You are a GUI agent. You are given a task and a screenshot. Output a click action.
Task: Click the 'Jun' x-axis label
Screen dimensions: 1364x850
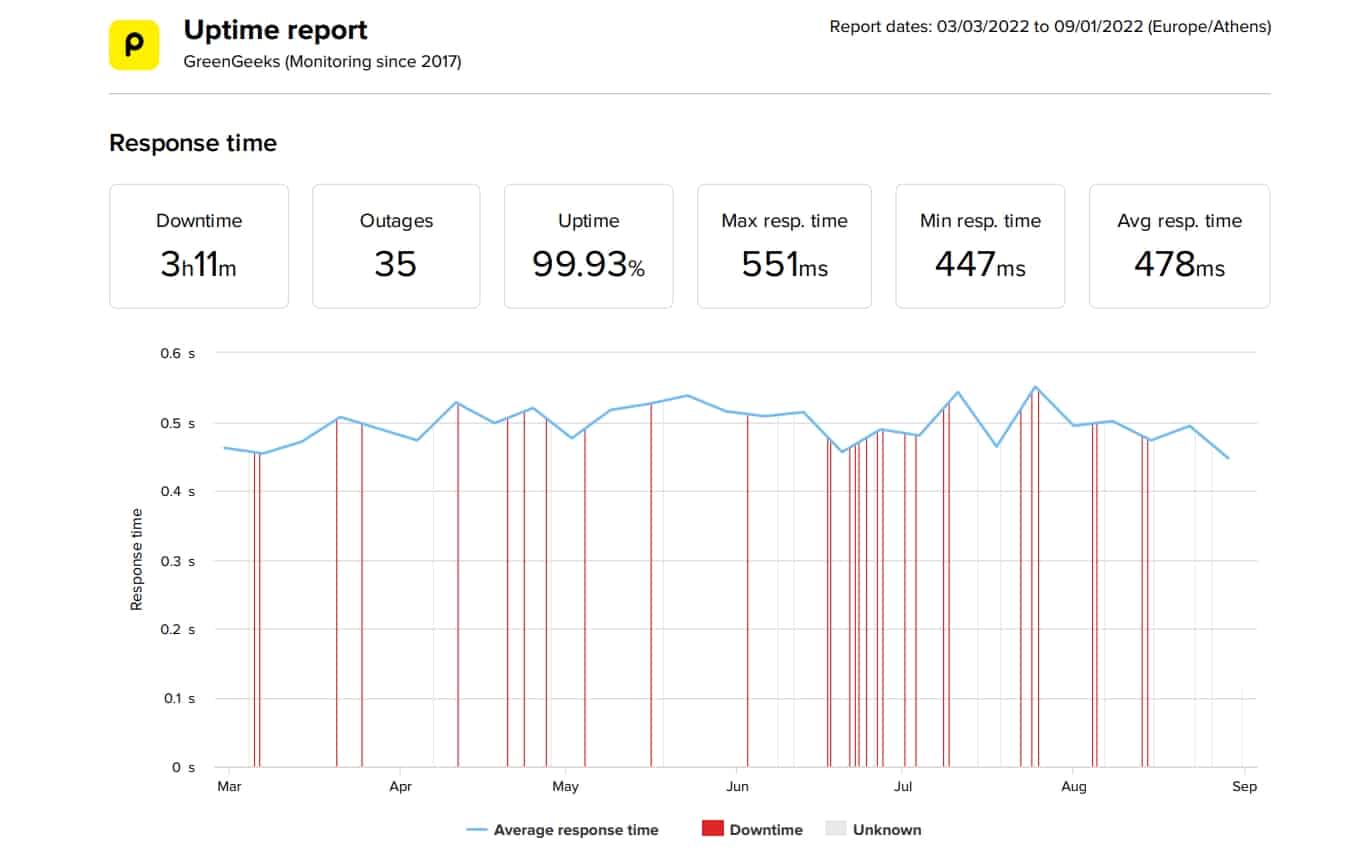[x=737, y=787]
